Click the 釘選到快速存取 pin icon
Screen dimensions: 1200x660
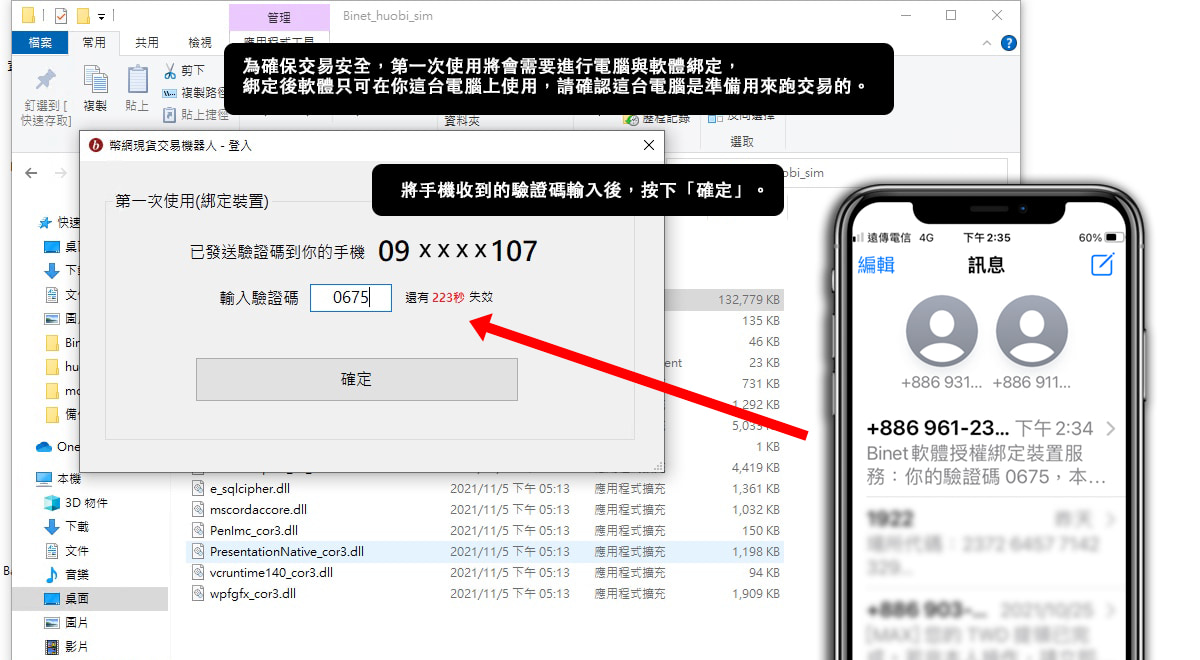point(46,82)
